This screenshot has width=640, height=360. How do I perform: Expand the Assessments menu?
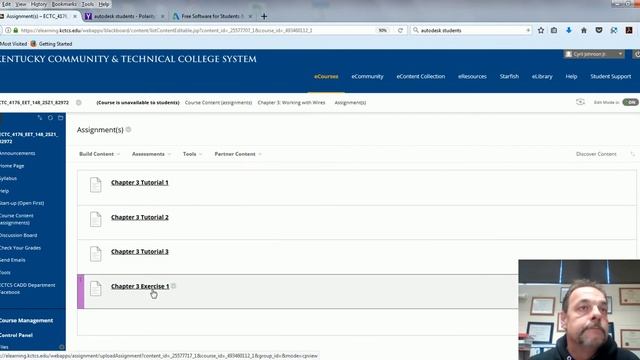pos(151,154)
